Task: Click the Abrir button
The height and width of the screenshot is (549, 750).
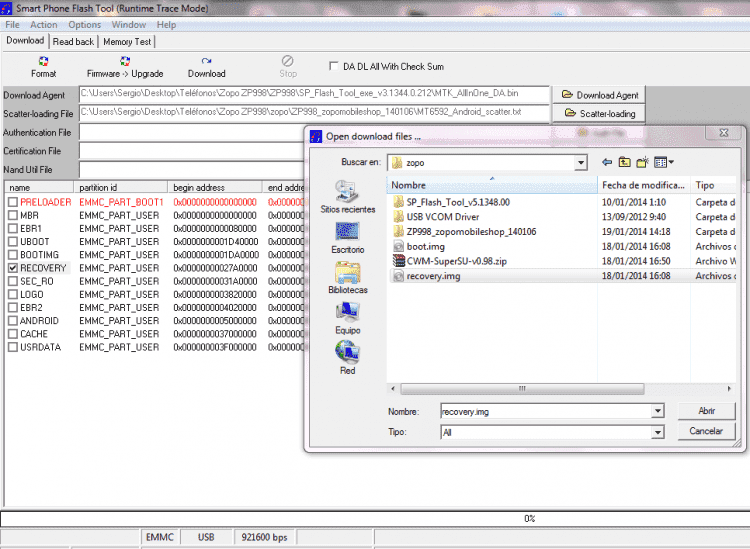Action: [706, 411]
